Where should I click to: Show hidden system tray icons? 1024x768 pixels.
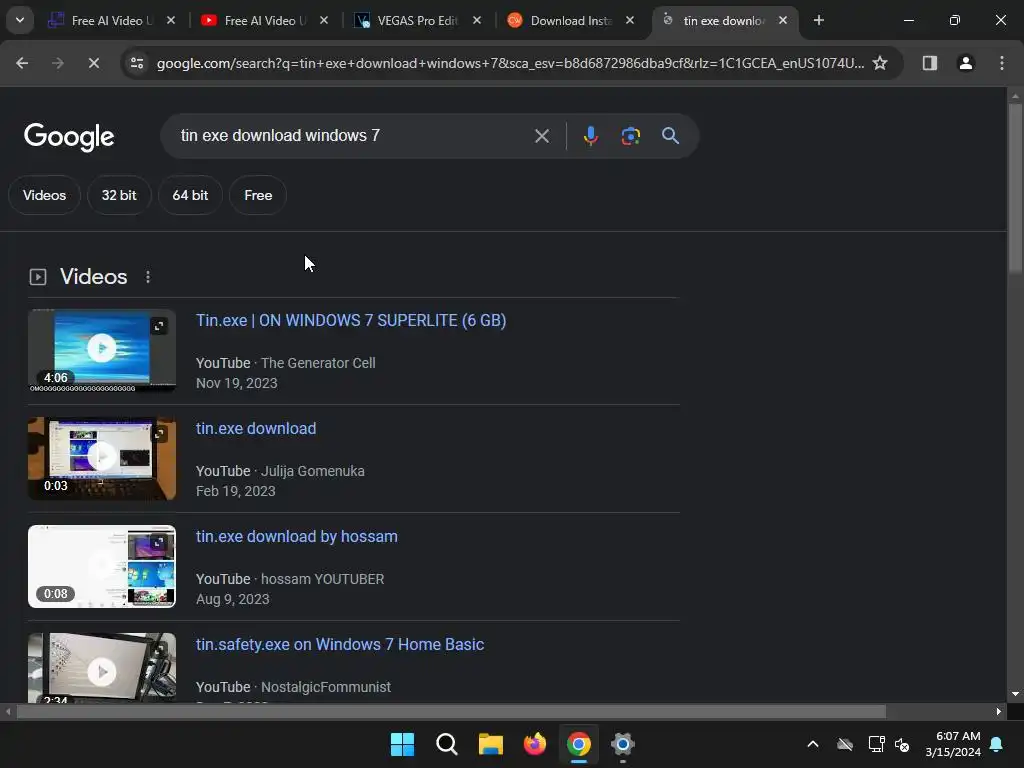point(812,744)
